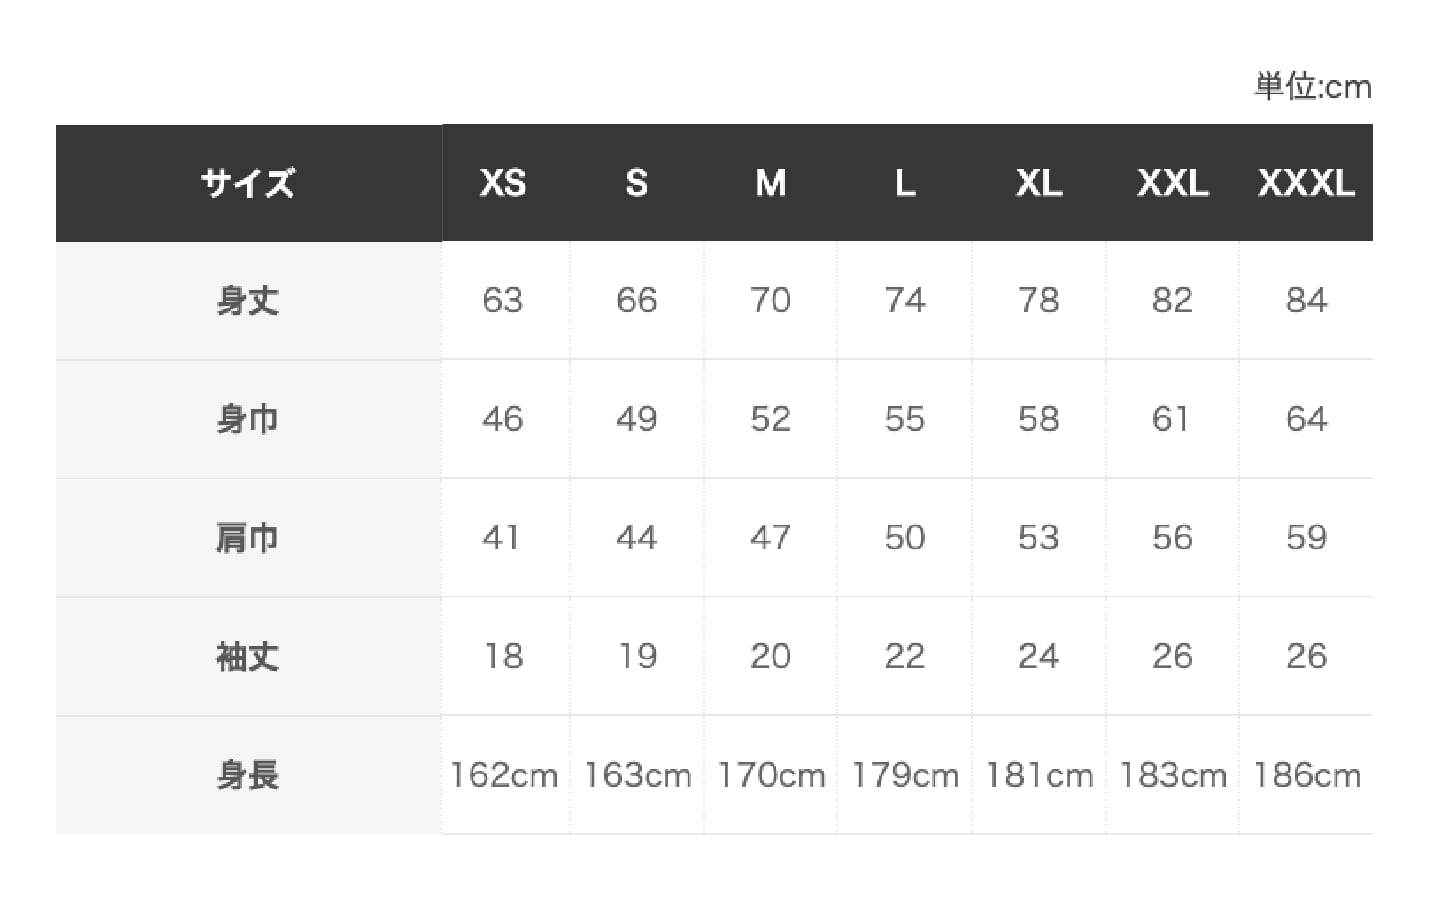Click the 186cm height cell
The height and width of the screenshot is (920, 1446).
tap(1306, 775)
